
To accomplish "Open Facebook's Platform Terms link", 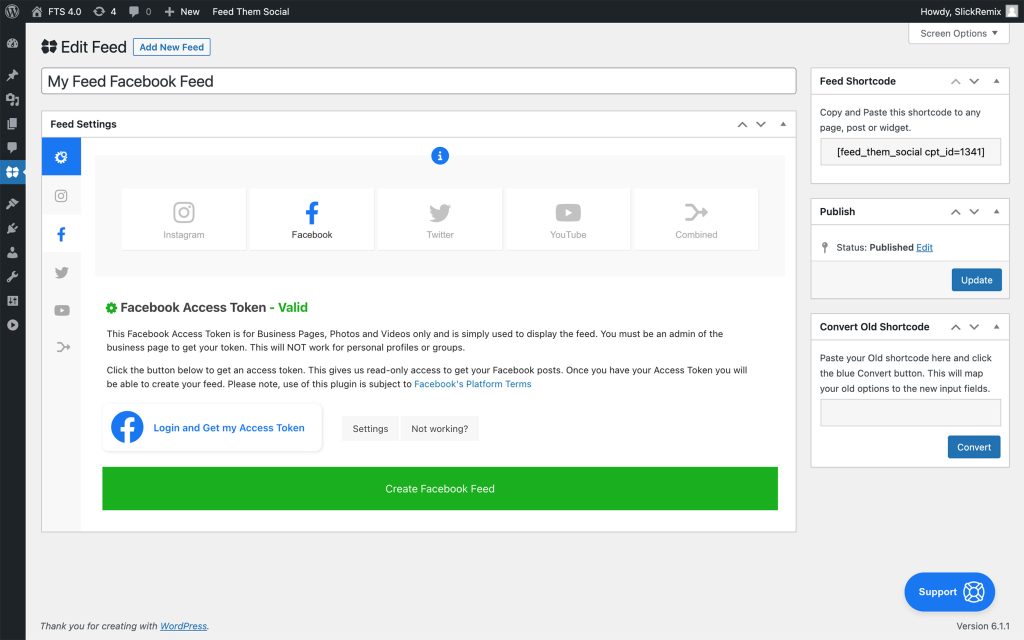I will [x=473, y=384].
